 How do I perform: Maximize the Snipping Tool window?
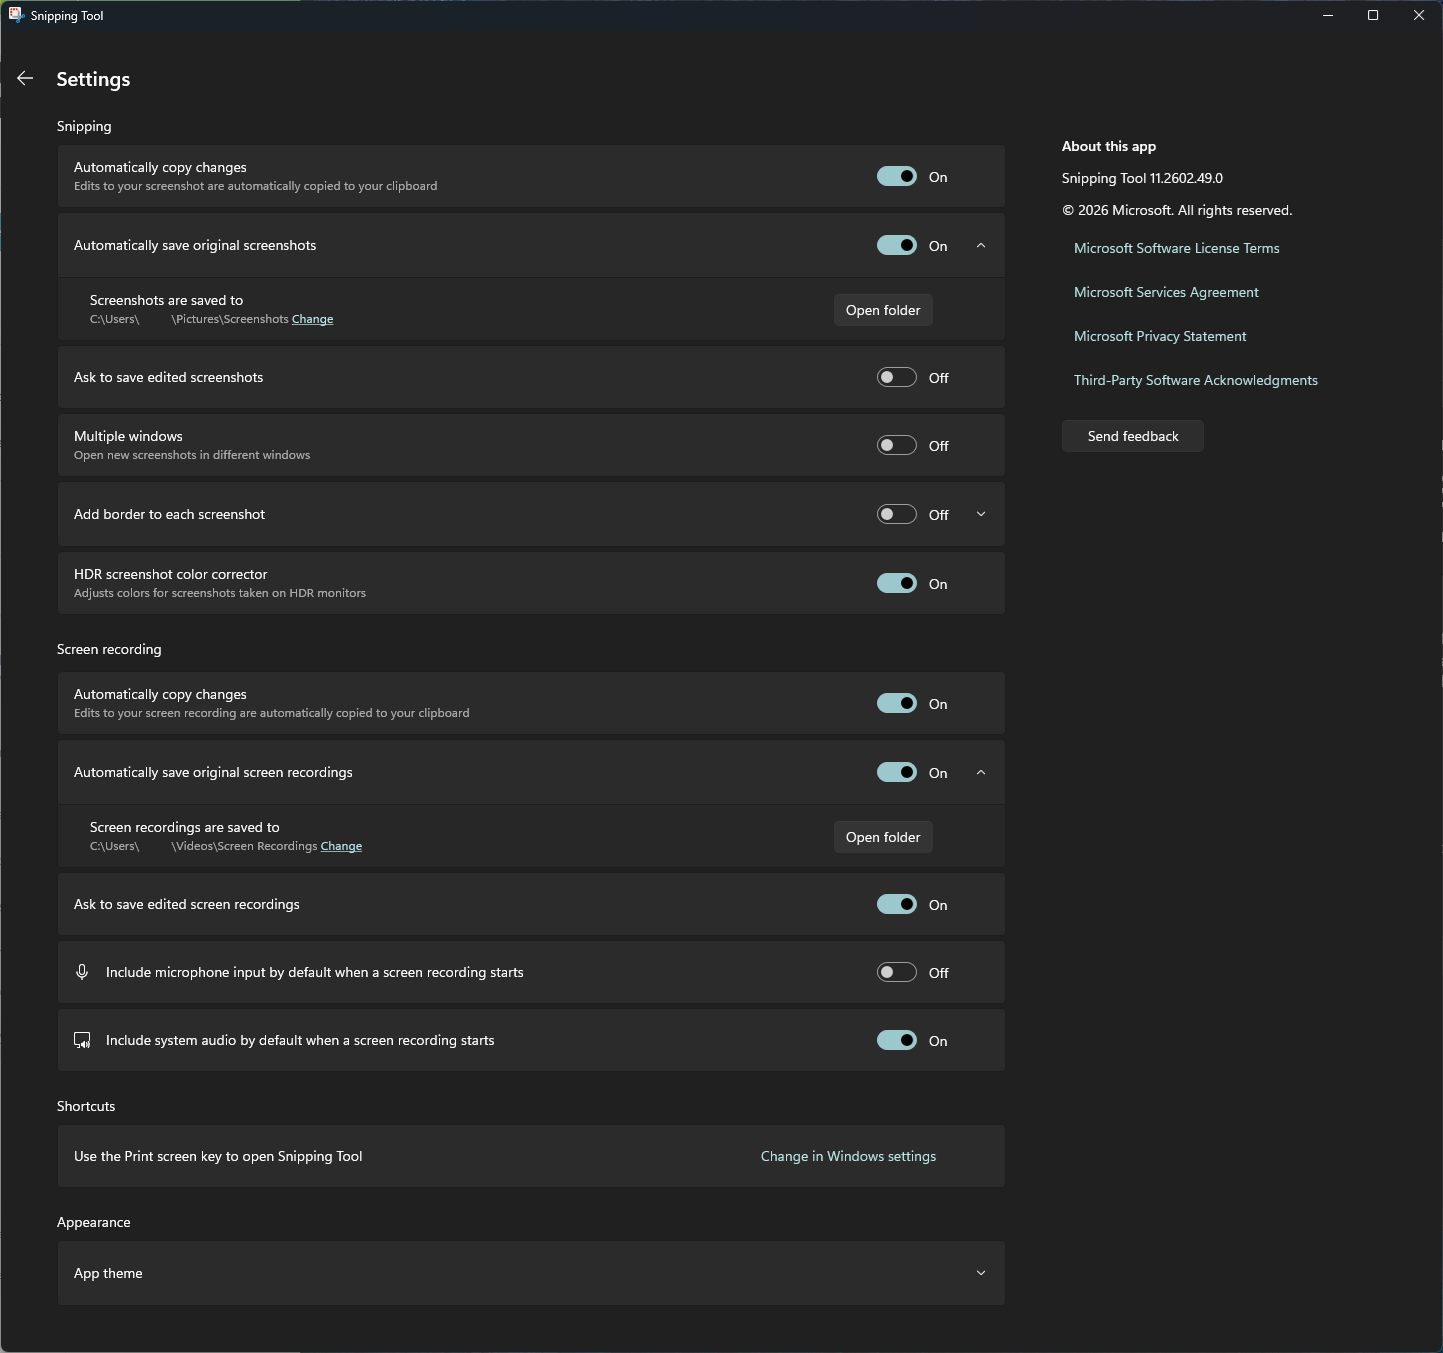point(1373,15)
